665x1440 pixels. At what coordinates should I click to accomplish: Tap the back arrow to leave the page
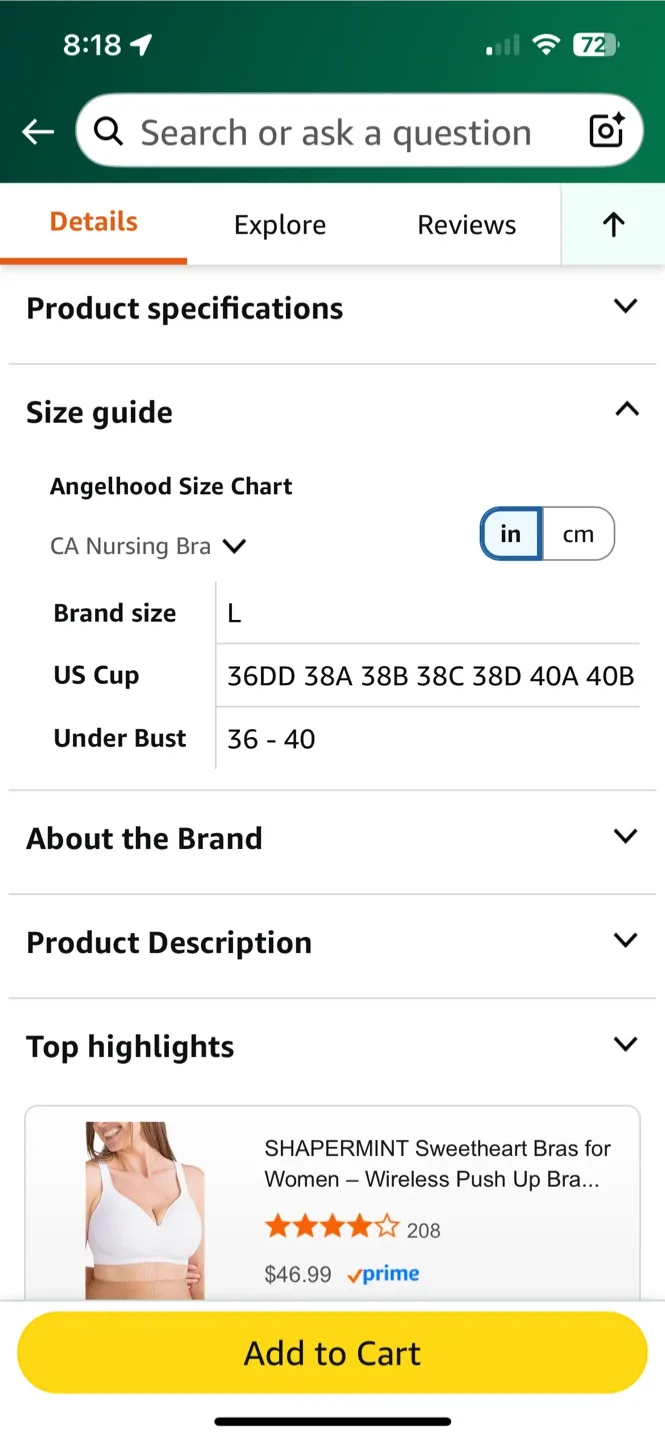click(x=37, y=131)
